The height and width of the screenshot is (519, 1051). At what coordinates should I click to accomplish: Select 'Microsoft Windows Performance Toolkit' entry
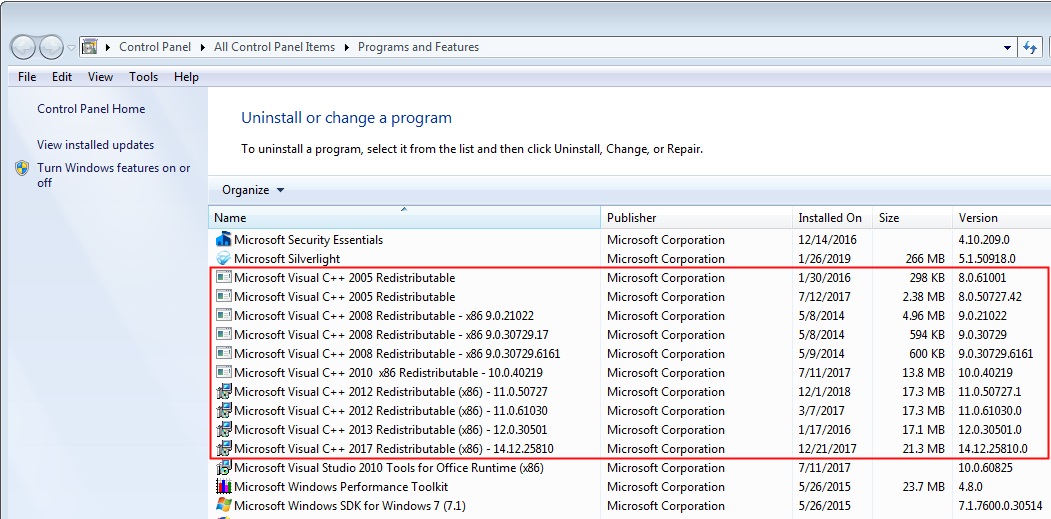pyautogui.click(x=341, y=486)
